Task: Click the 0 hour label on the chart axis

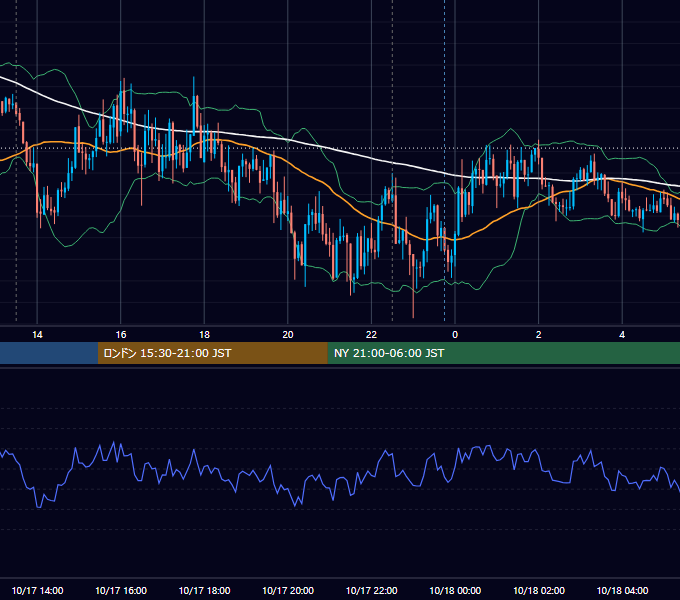Action: (x=455, y=335)
